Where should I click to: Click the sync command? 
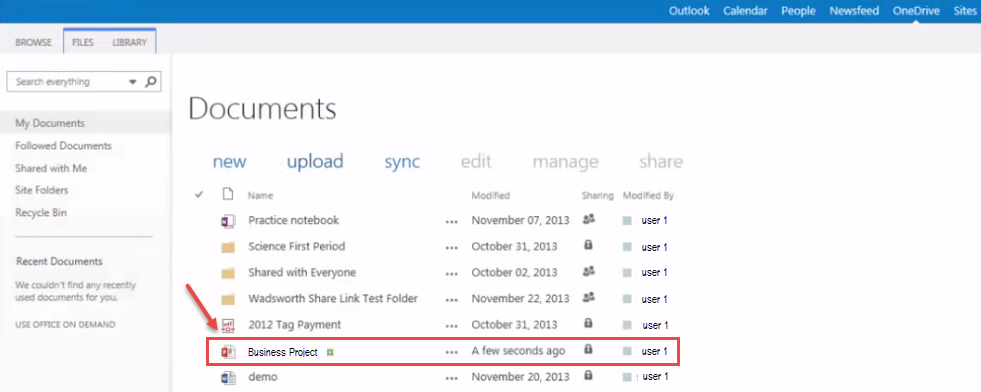[402, 163]
